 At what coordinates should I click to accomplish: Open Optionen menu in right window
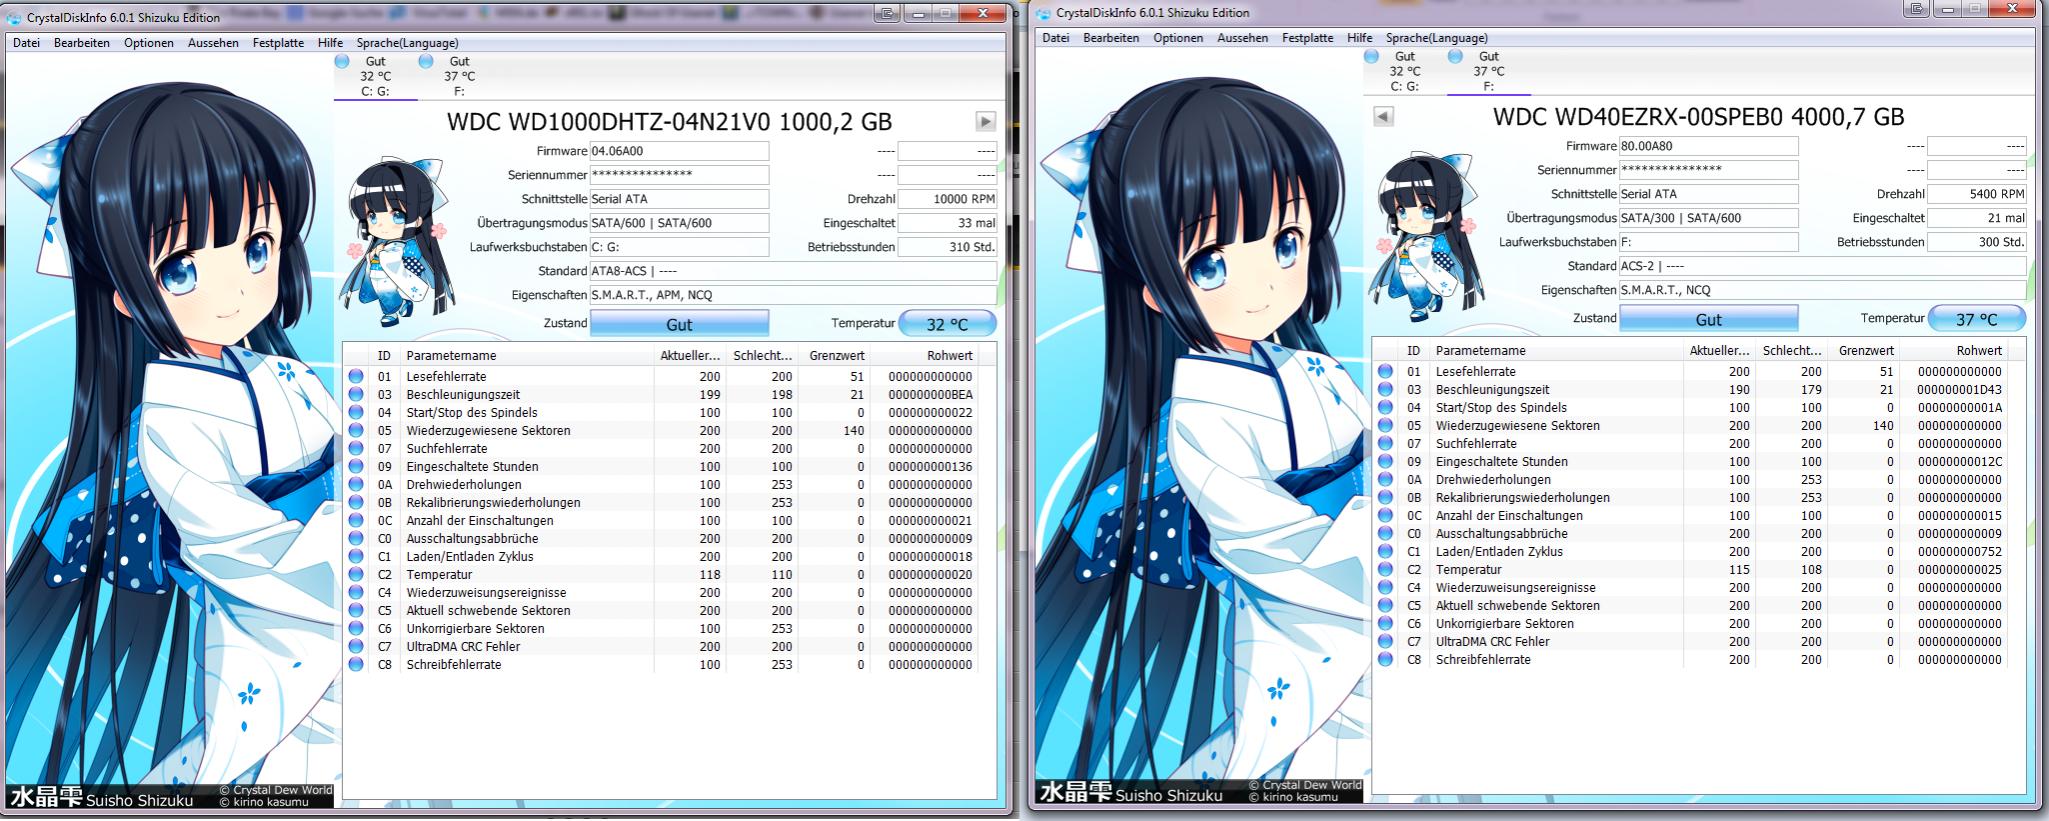tap(1178, 38)
